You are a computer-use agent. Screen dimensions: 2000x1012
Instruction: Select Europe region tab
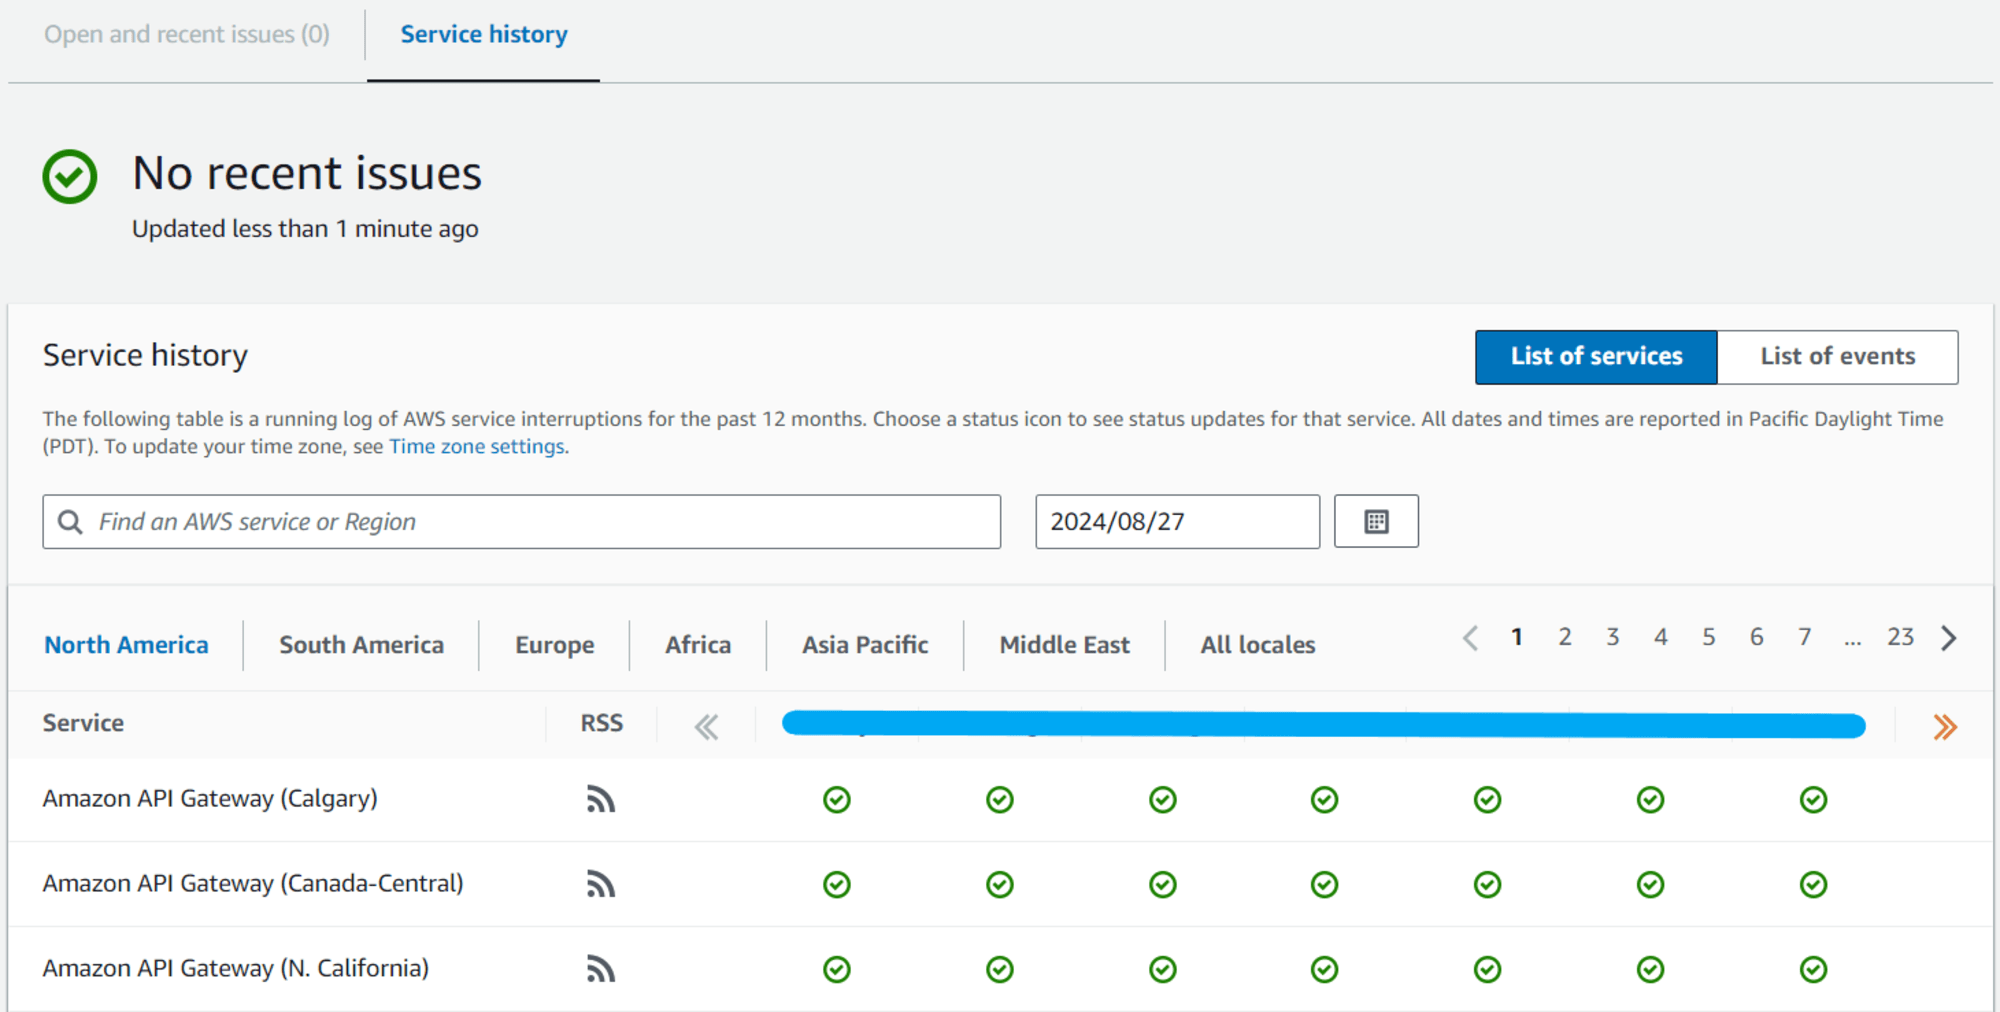555,645
